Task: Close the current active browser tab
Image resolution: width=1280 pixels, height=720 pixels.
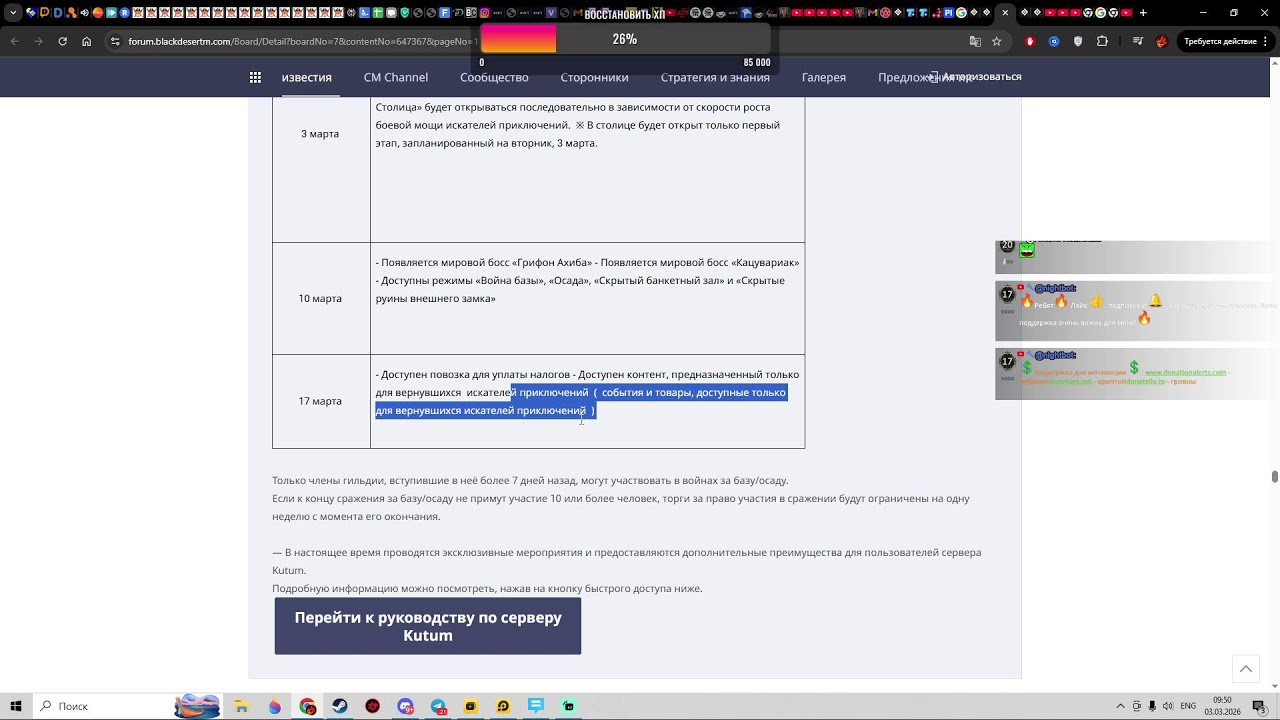Action: click(x=1005, y=13)
